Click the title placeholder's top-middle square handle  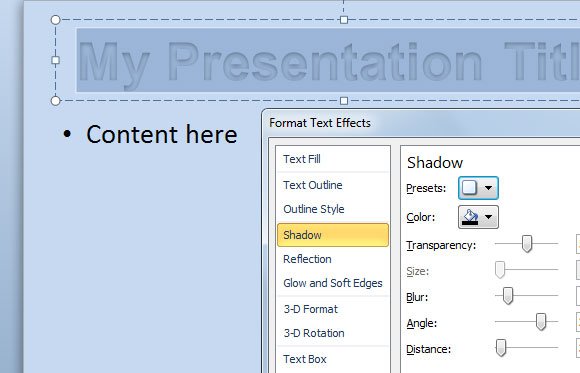[344, 20]
